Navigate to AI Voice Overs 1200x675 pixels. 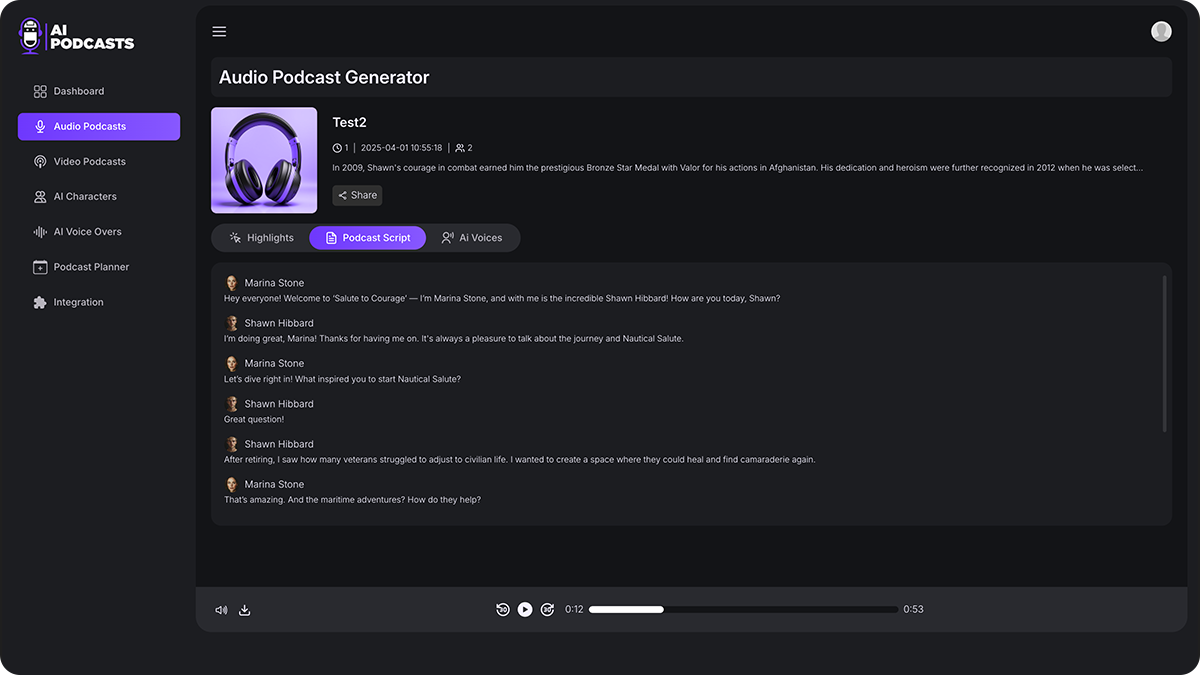87,232
